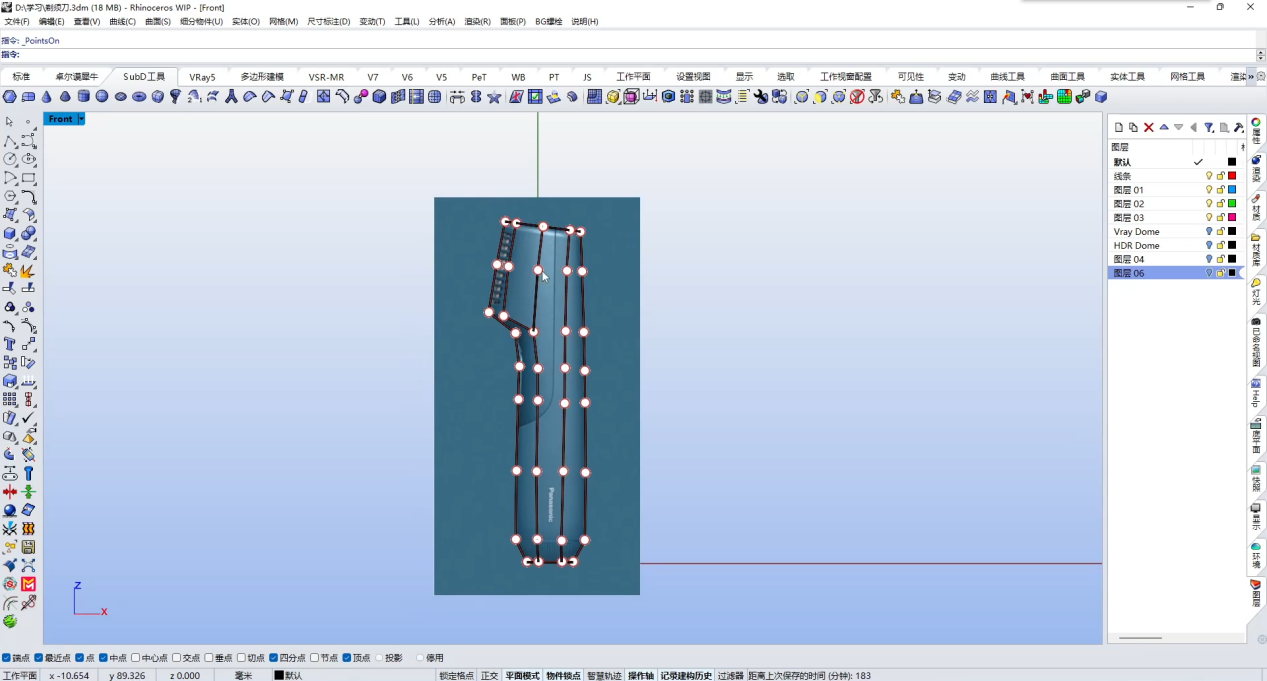Delete layer with the red X icon
The width and height of the screenshot is (1267, 681).
[x=1149, y=127]
